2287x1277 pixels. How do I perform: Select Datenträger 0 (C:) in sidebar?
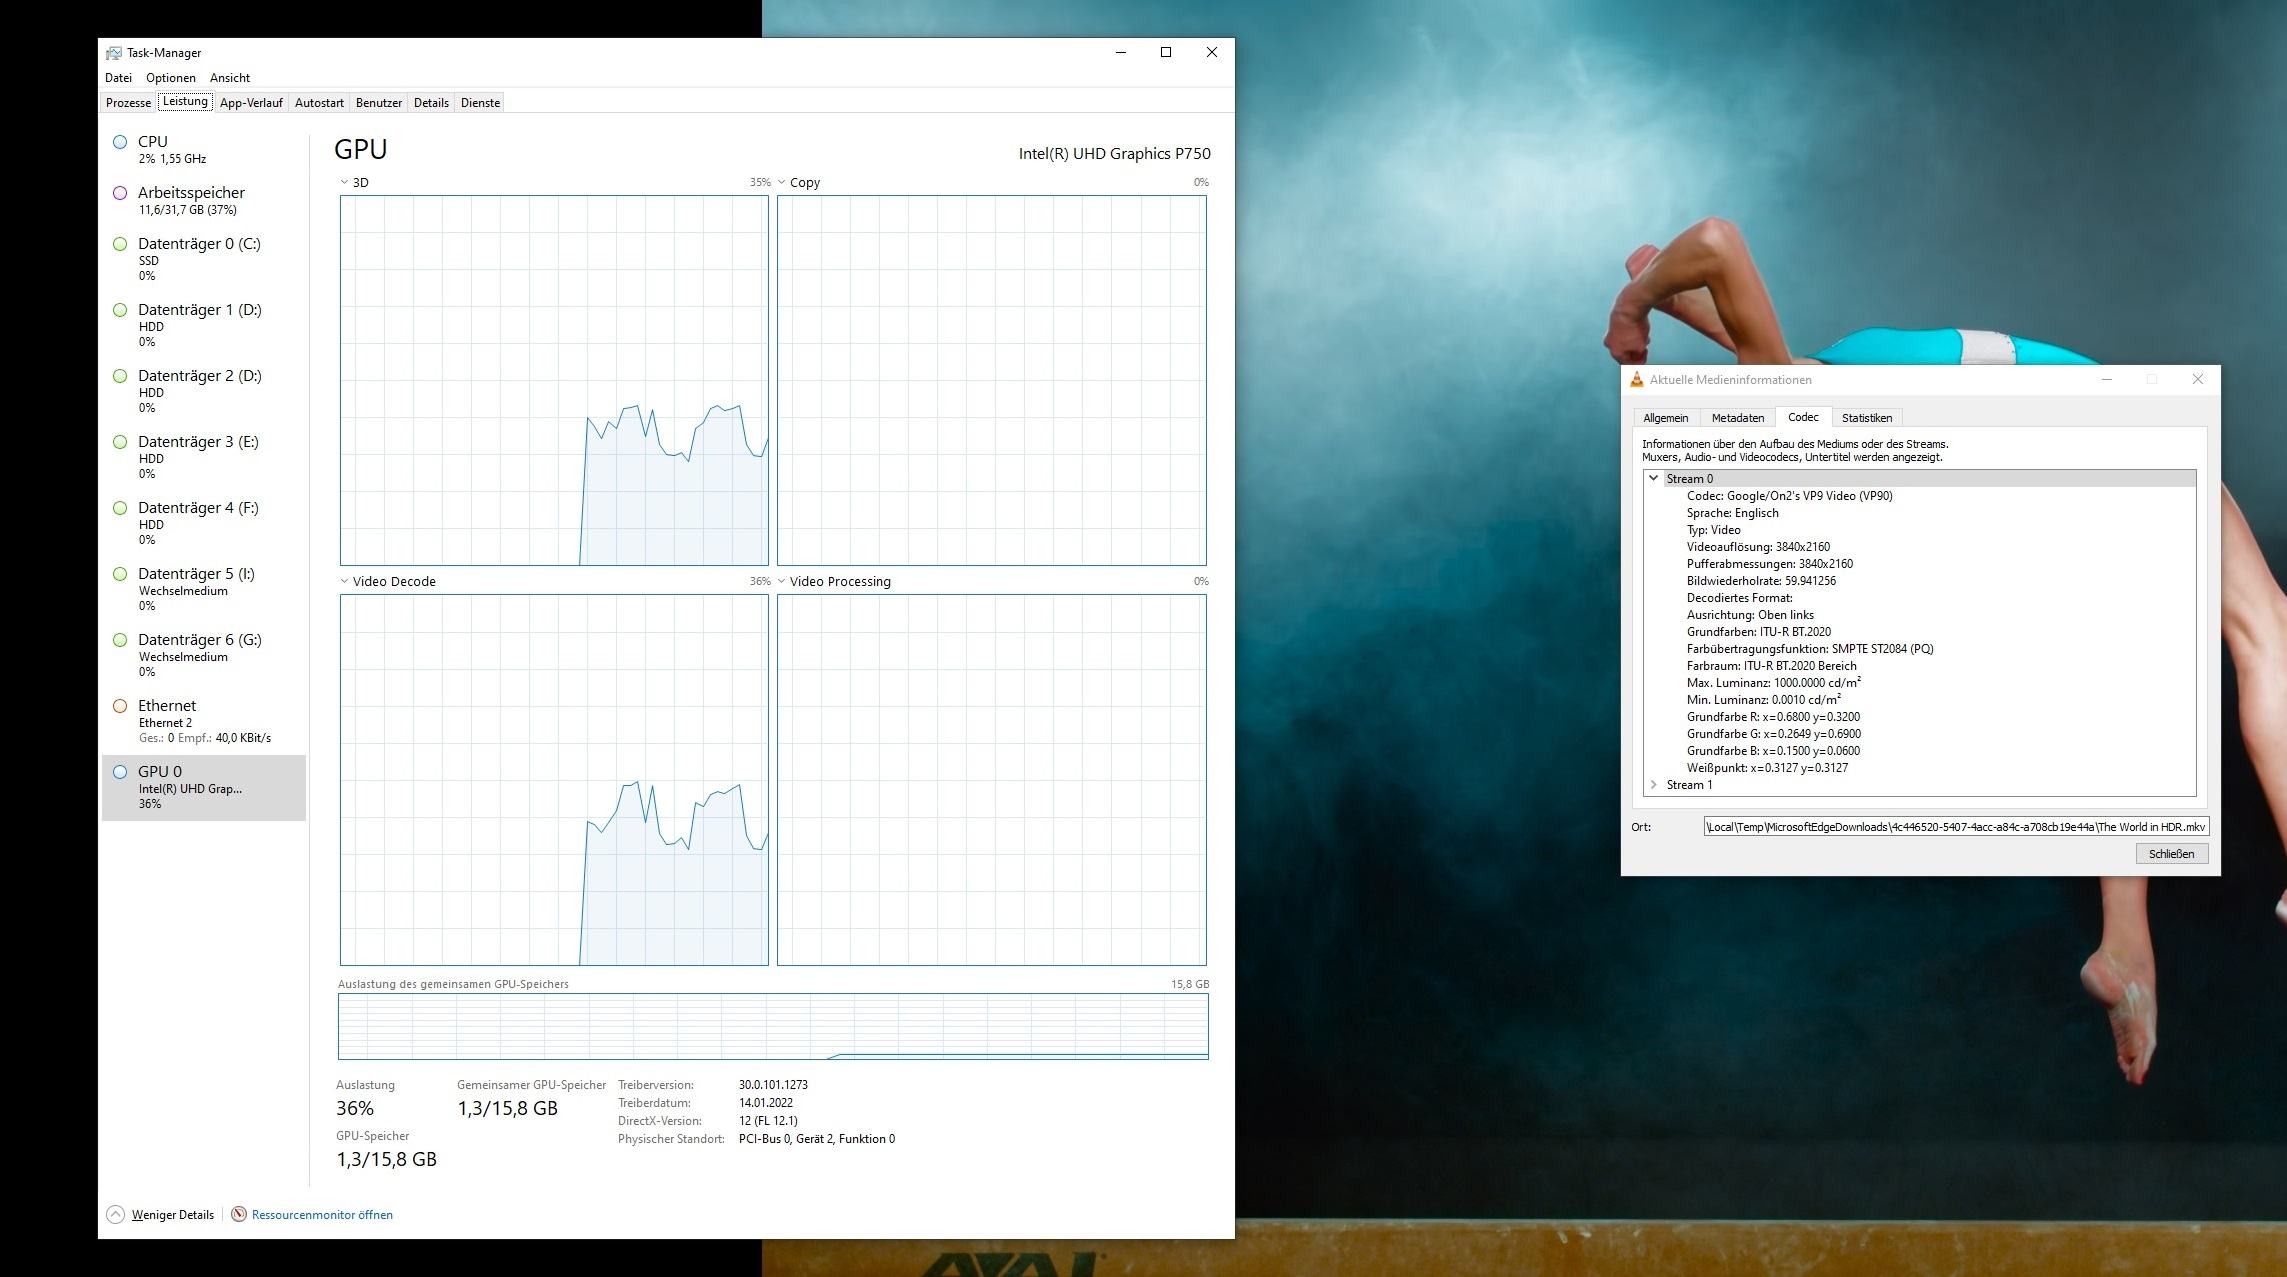[199, 244]
